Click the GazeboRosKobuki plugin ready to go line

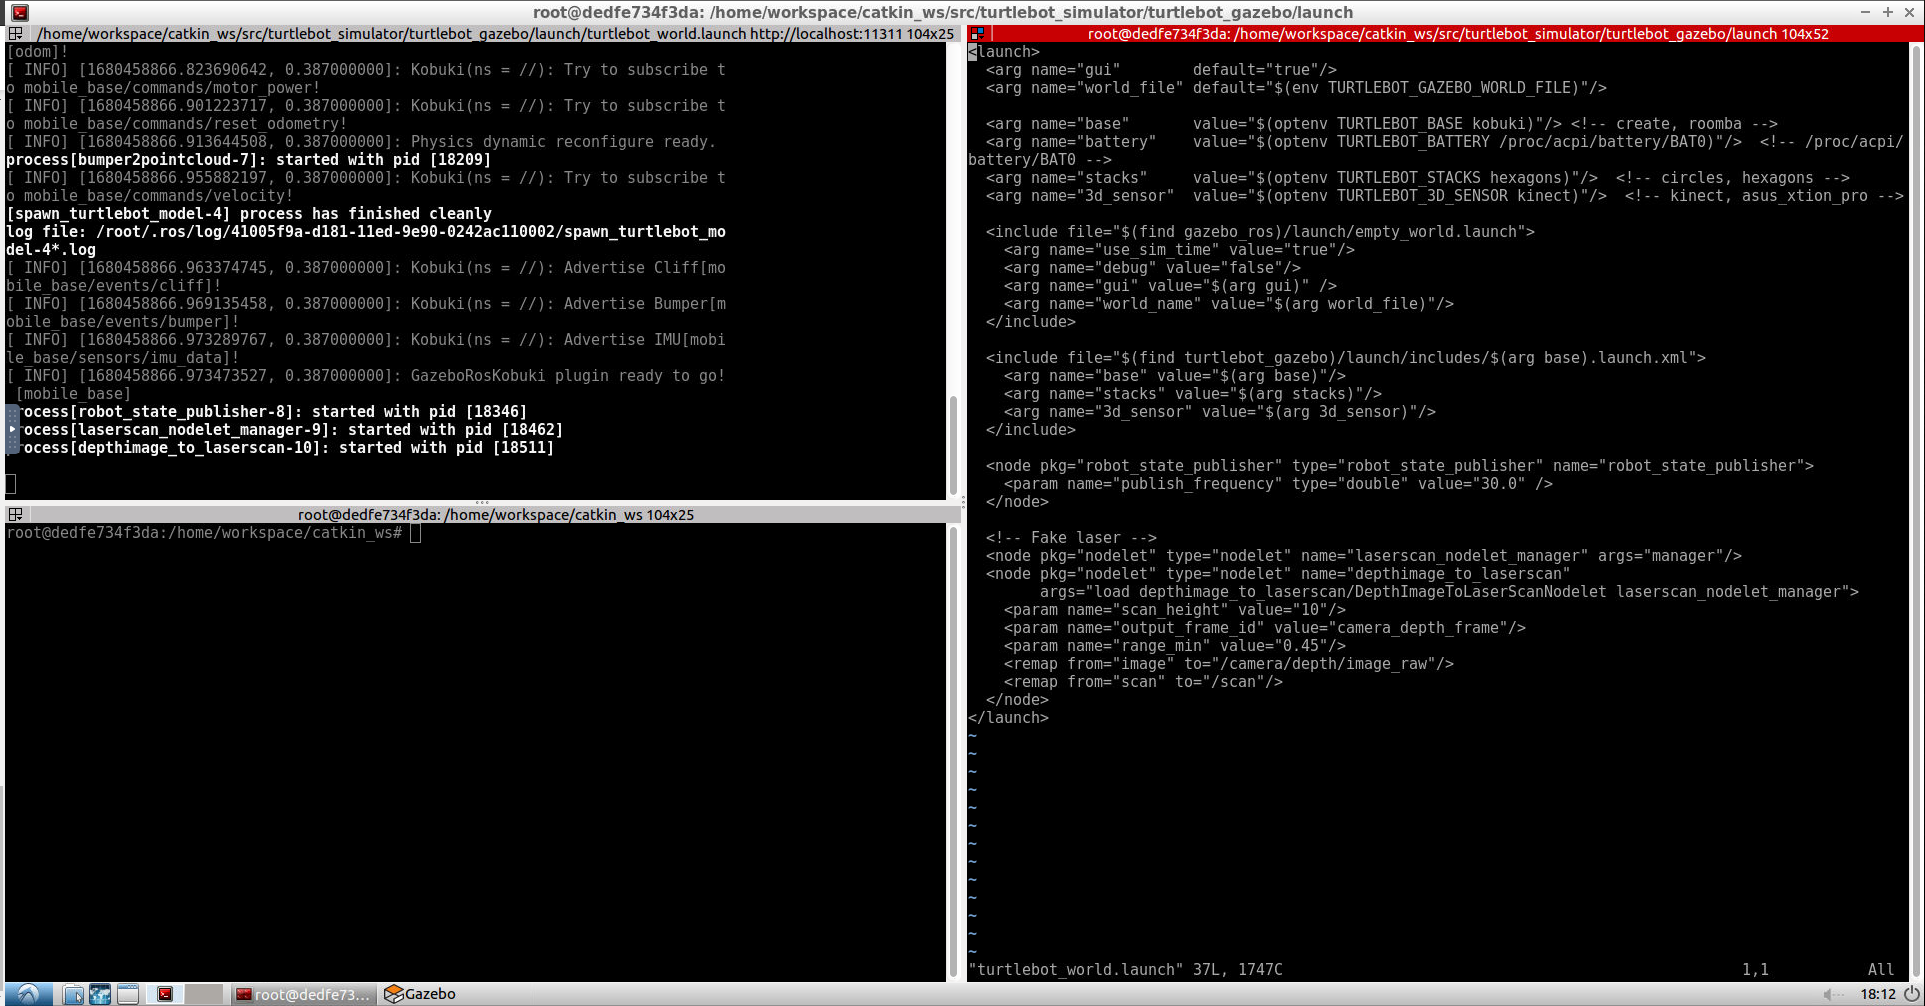[366, 376]
